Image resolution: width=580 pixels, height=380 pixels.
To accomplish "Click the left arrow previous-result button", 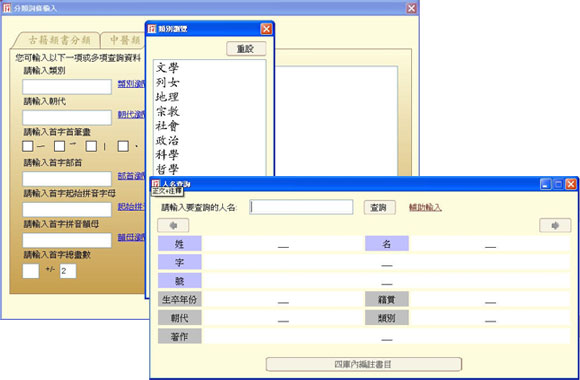I will [173, 225].
